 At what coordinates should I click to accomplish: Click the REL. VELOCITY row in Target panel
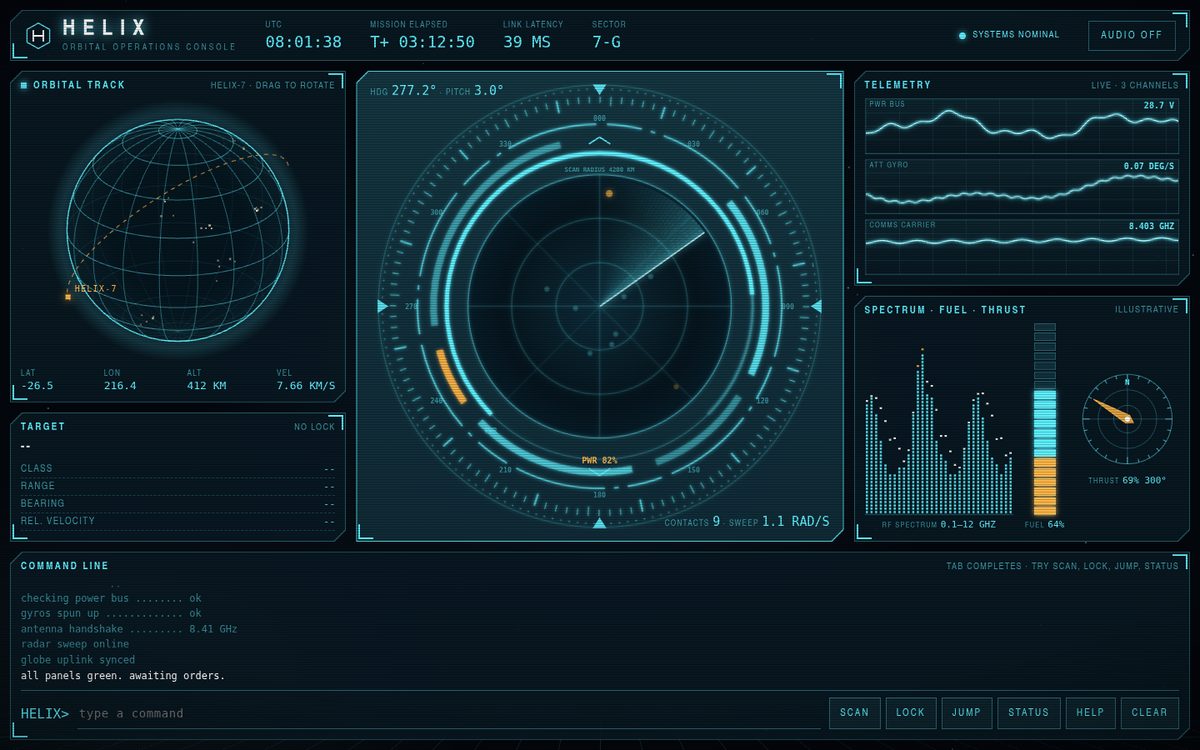[178, 521]
